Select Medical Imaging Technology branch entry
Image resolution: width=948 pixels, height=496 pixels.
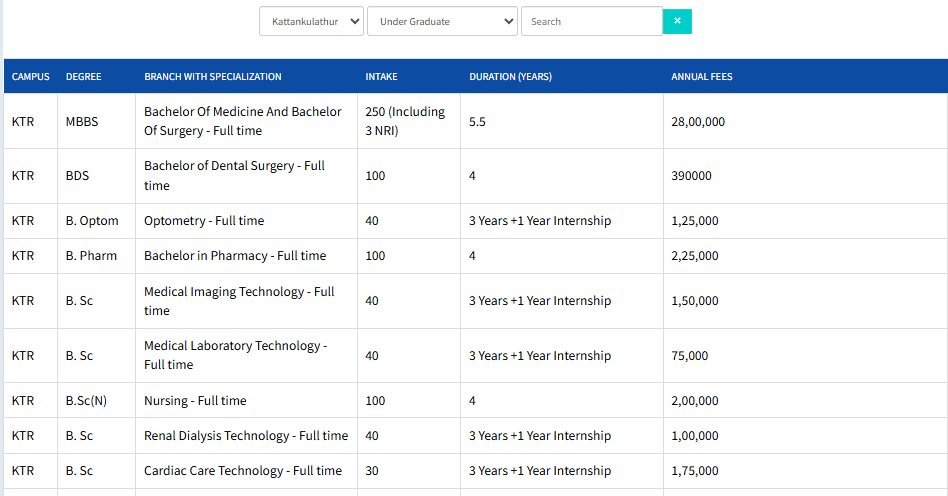(239, 301)
